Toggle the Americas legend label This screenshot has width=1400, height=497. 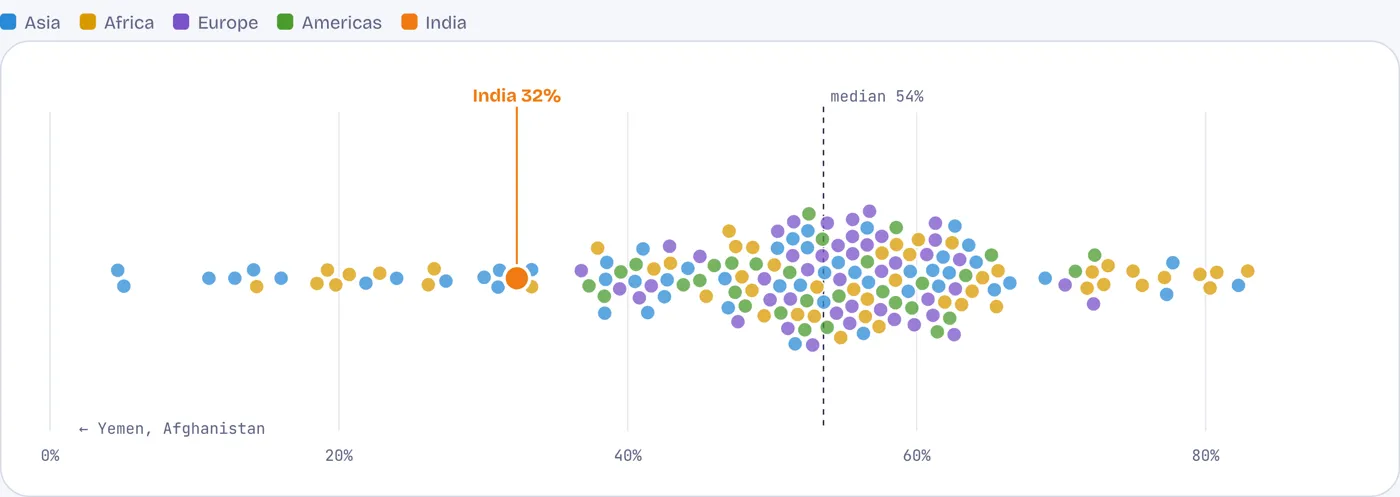coord(341,22)
